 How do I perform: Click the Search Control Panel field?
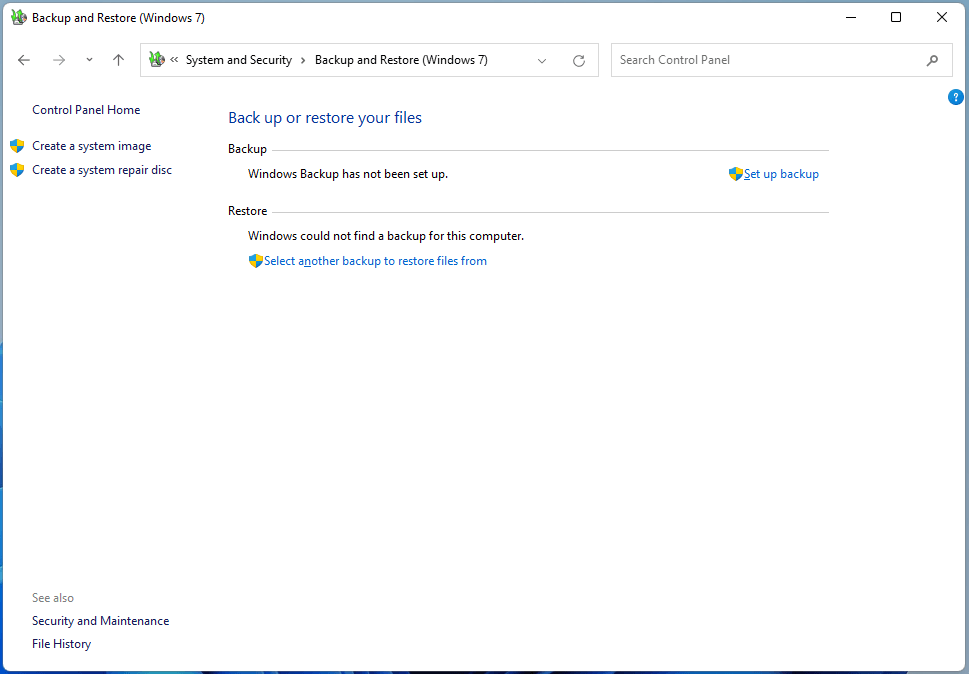[x=781, y=60]
